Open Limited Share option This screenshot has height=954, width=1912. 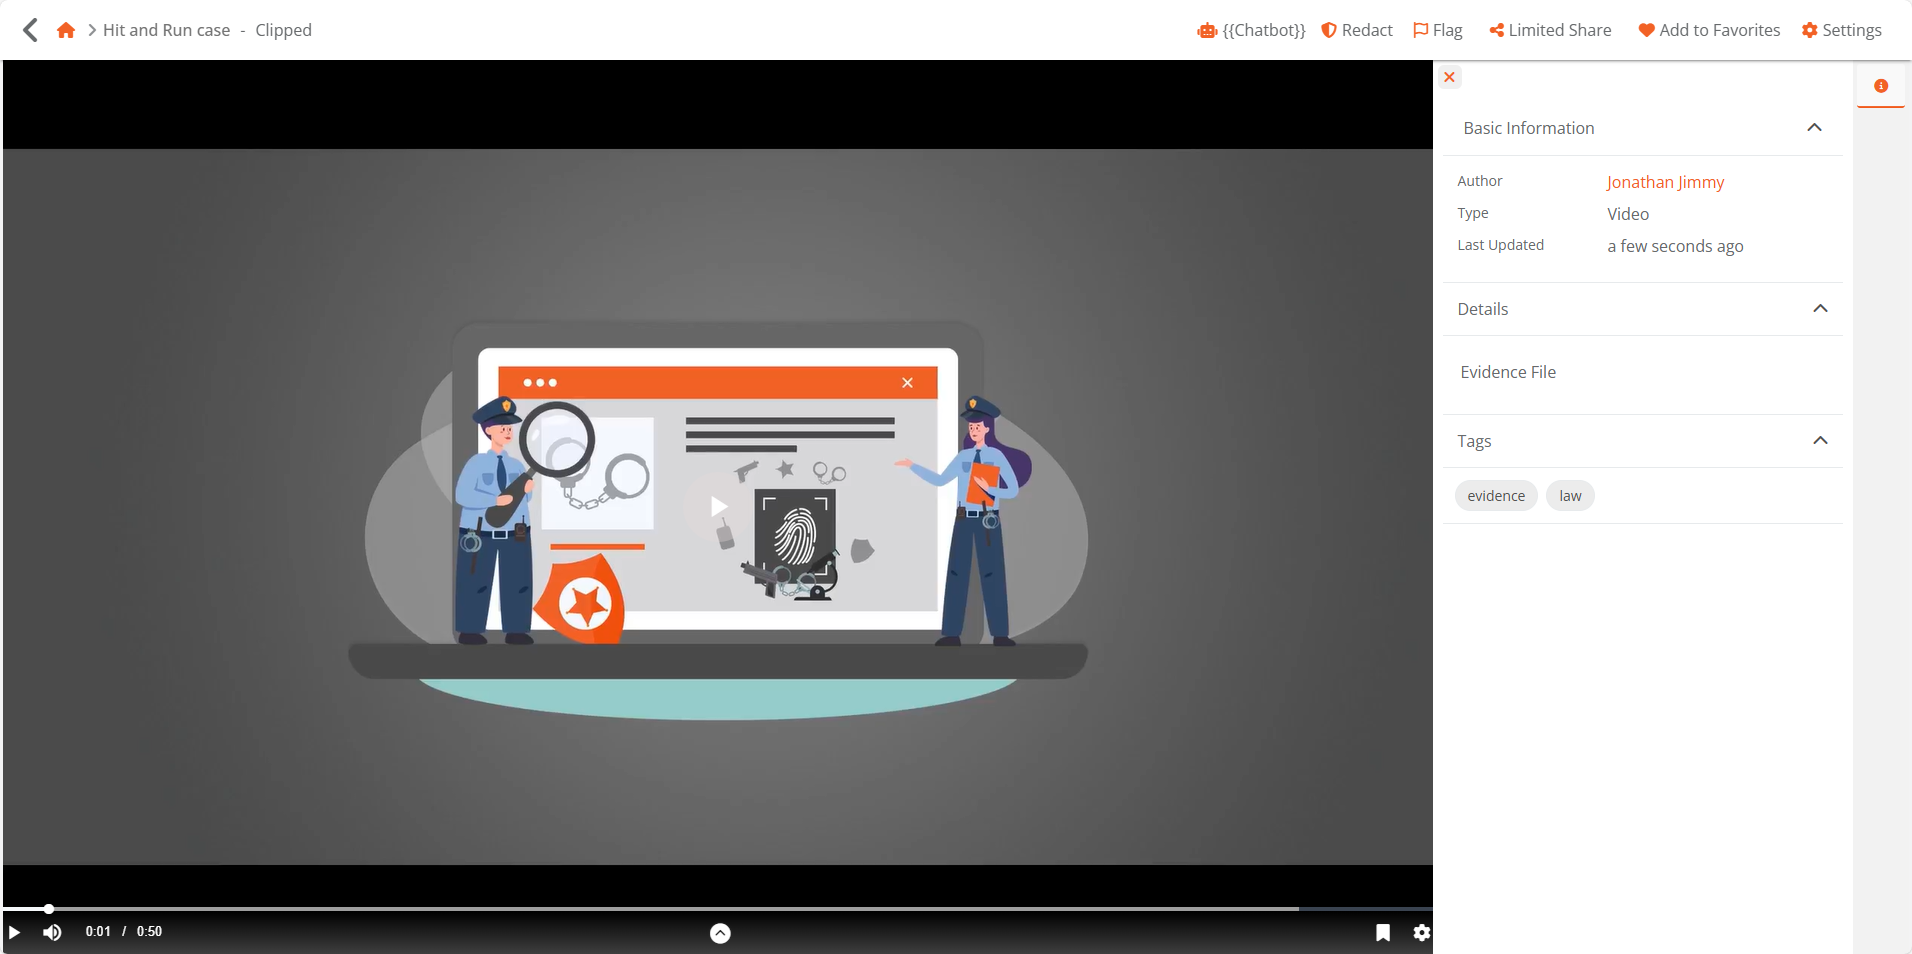tap(1550, 30)
